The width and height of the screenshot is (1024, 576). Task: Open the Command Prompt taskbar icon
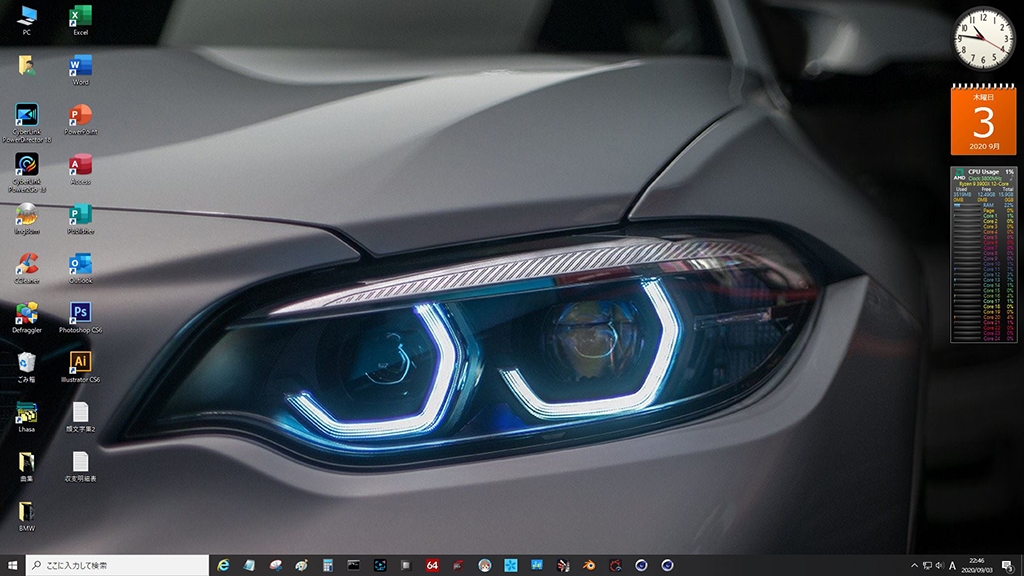[353, 565]
